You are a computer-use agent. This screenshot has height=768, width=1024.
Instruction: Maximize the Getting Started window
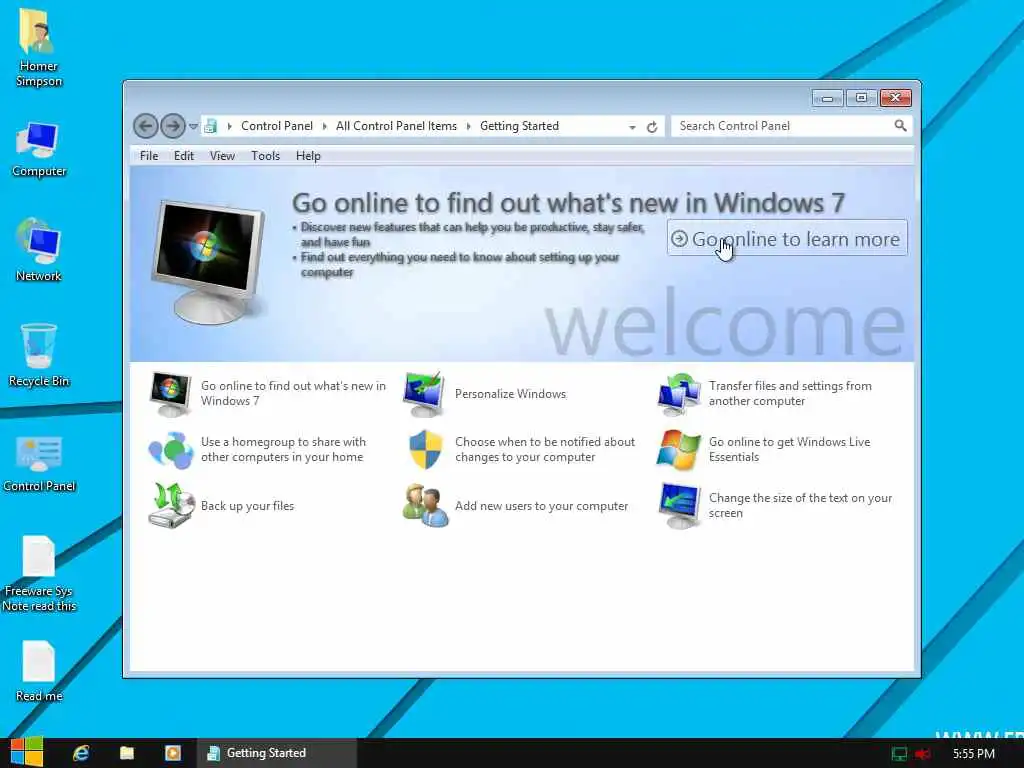pyautogui.click(x=861, y=98)
